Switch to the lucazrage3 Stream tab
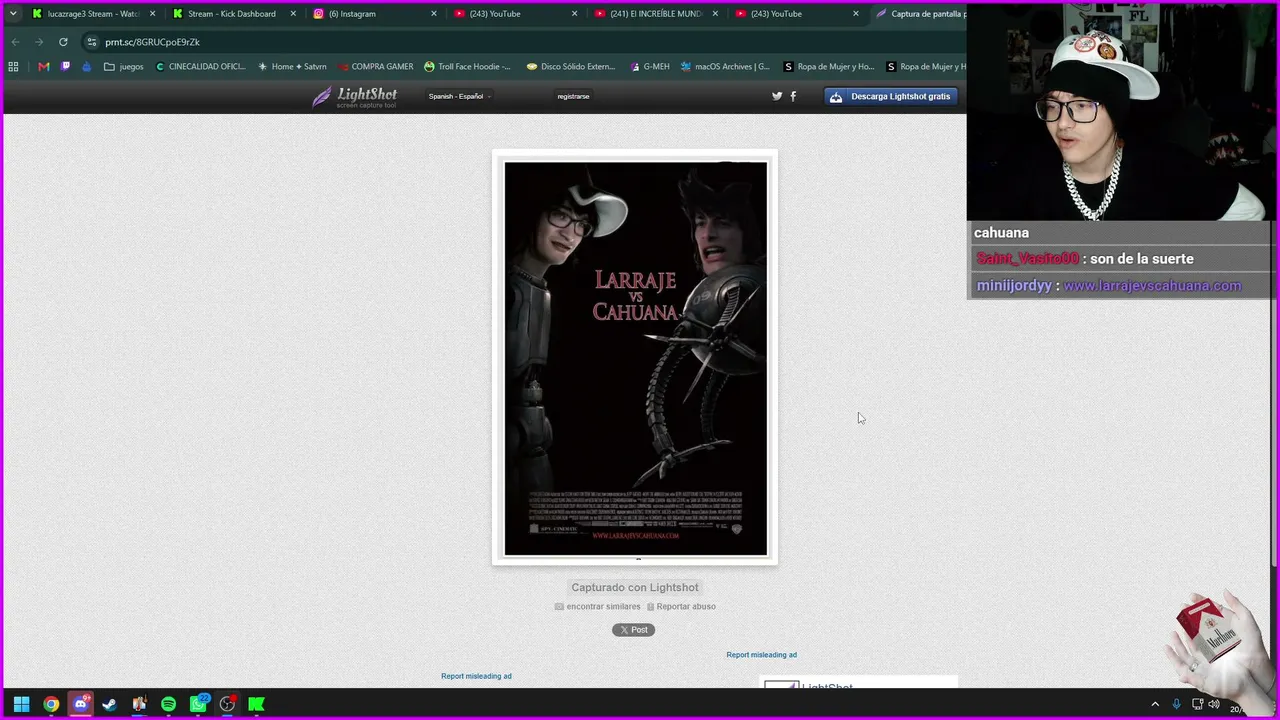The width and height of the screenshot is (1280, 720). pos(93,14)
